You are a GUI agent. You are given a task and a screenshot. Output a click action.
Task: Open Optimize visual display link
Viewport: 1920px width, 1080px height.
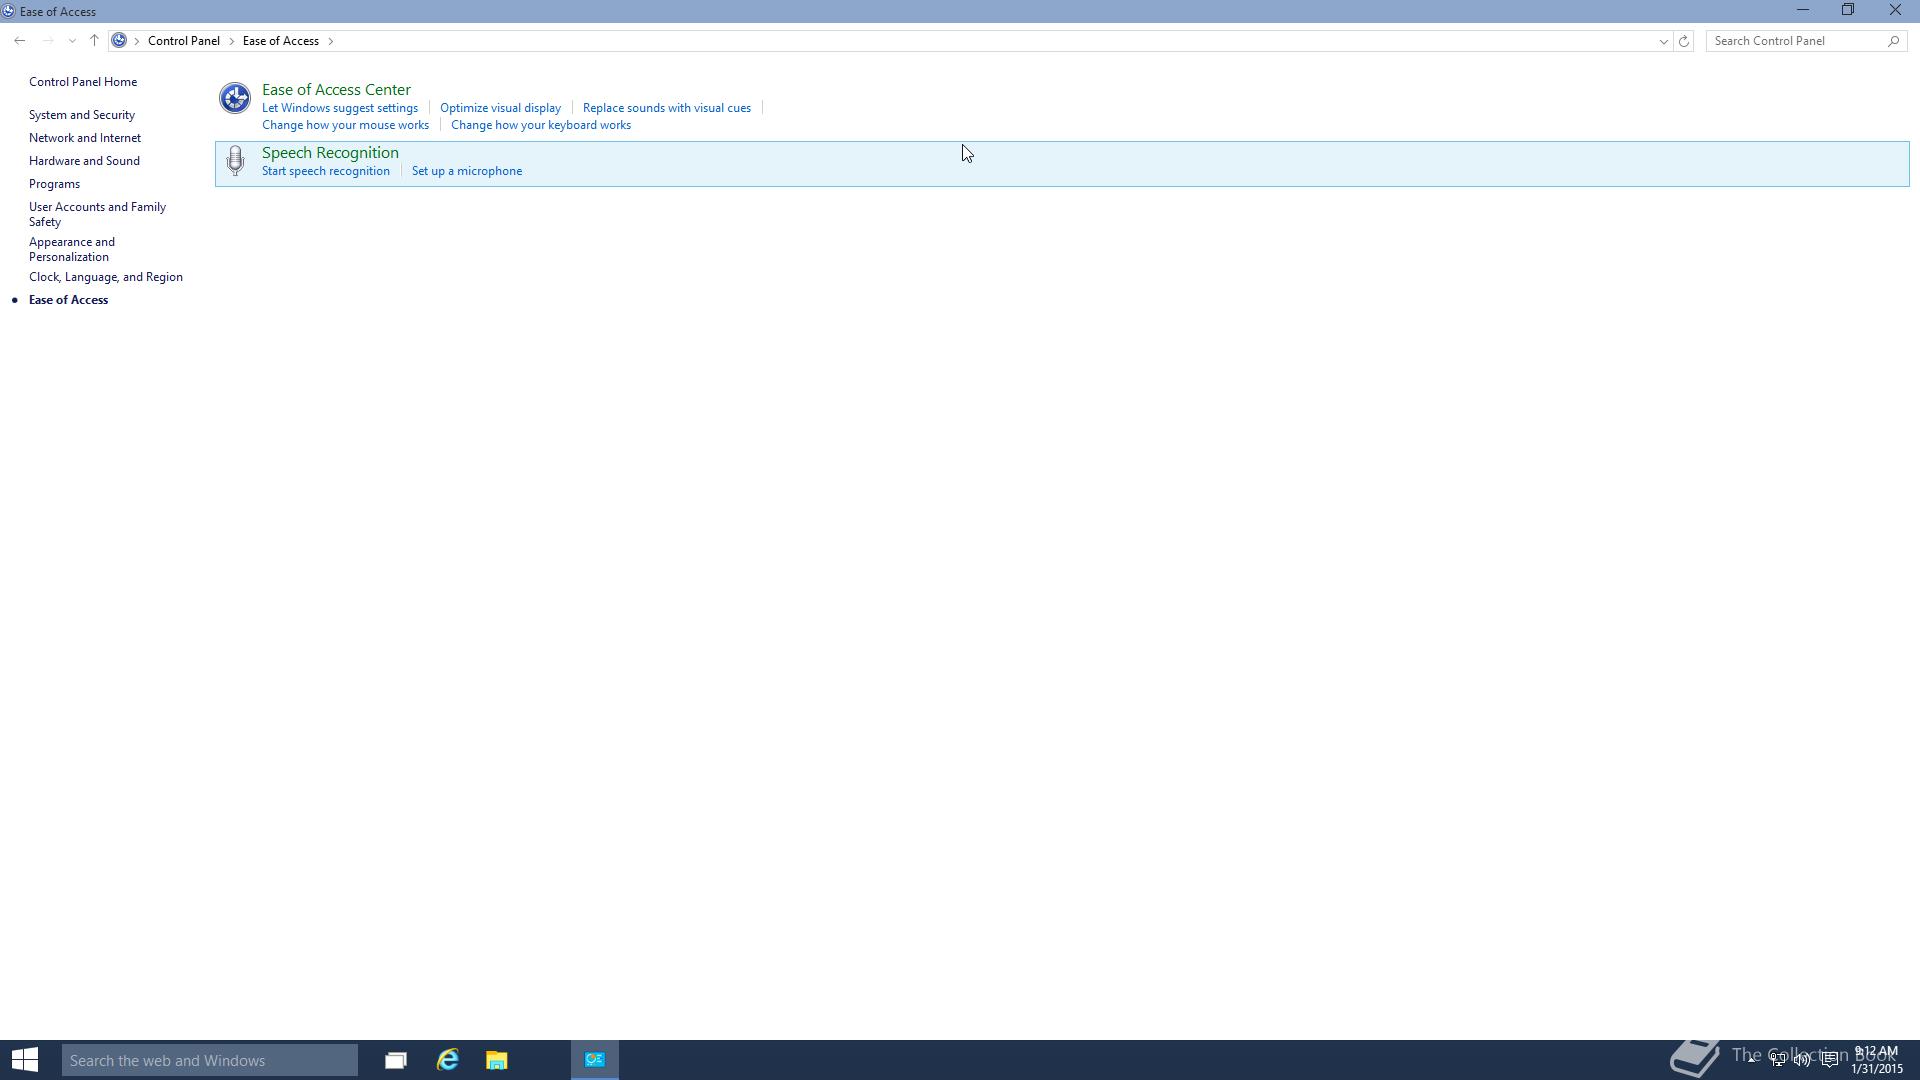pyautogui.click(x=500, y=108)
